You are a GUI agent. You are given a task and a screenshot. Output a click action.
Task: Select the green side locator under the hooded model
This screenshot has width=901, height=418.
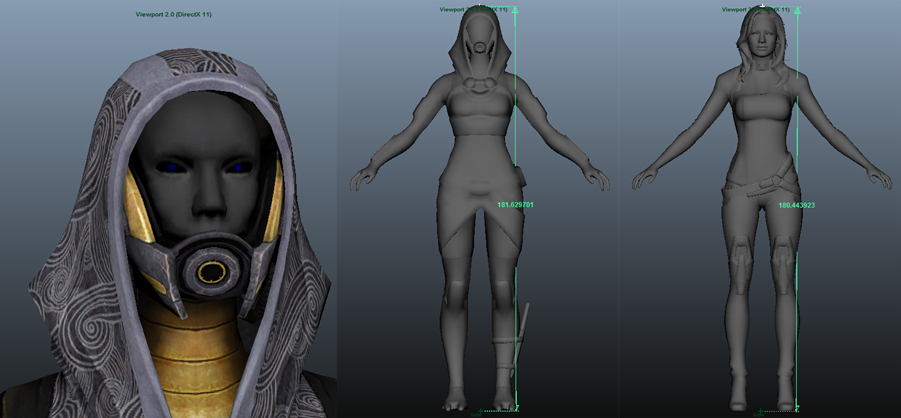coord(479,411)
